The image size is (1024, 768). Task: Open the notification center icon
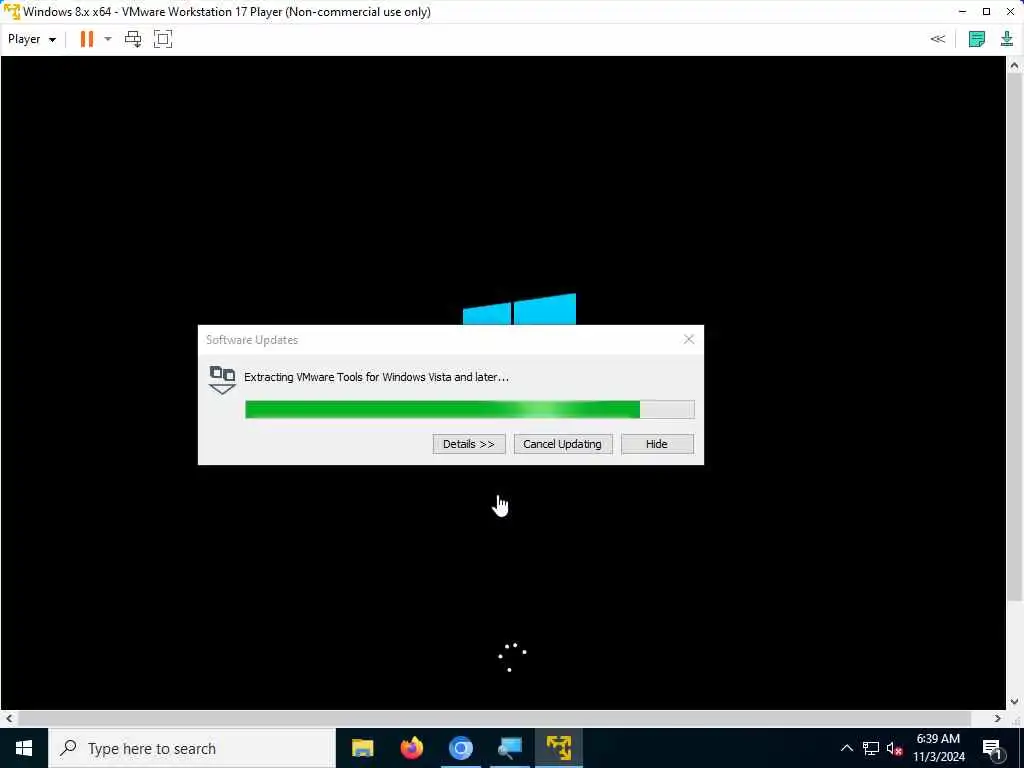click(x=992, y=748)
